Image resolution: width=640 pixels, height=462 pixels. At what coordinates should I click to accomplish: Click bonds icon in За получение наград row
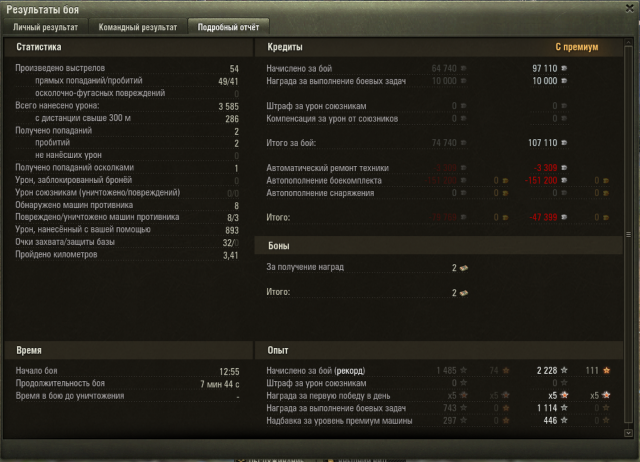[x=464, y=268]
